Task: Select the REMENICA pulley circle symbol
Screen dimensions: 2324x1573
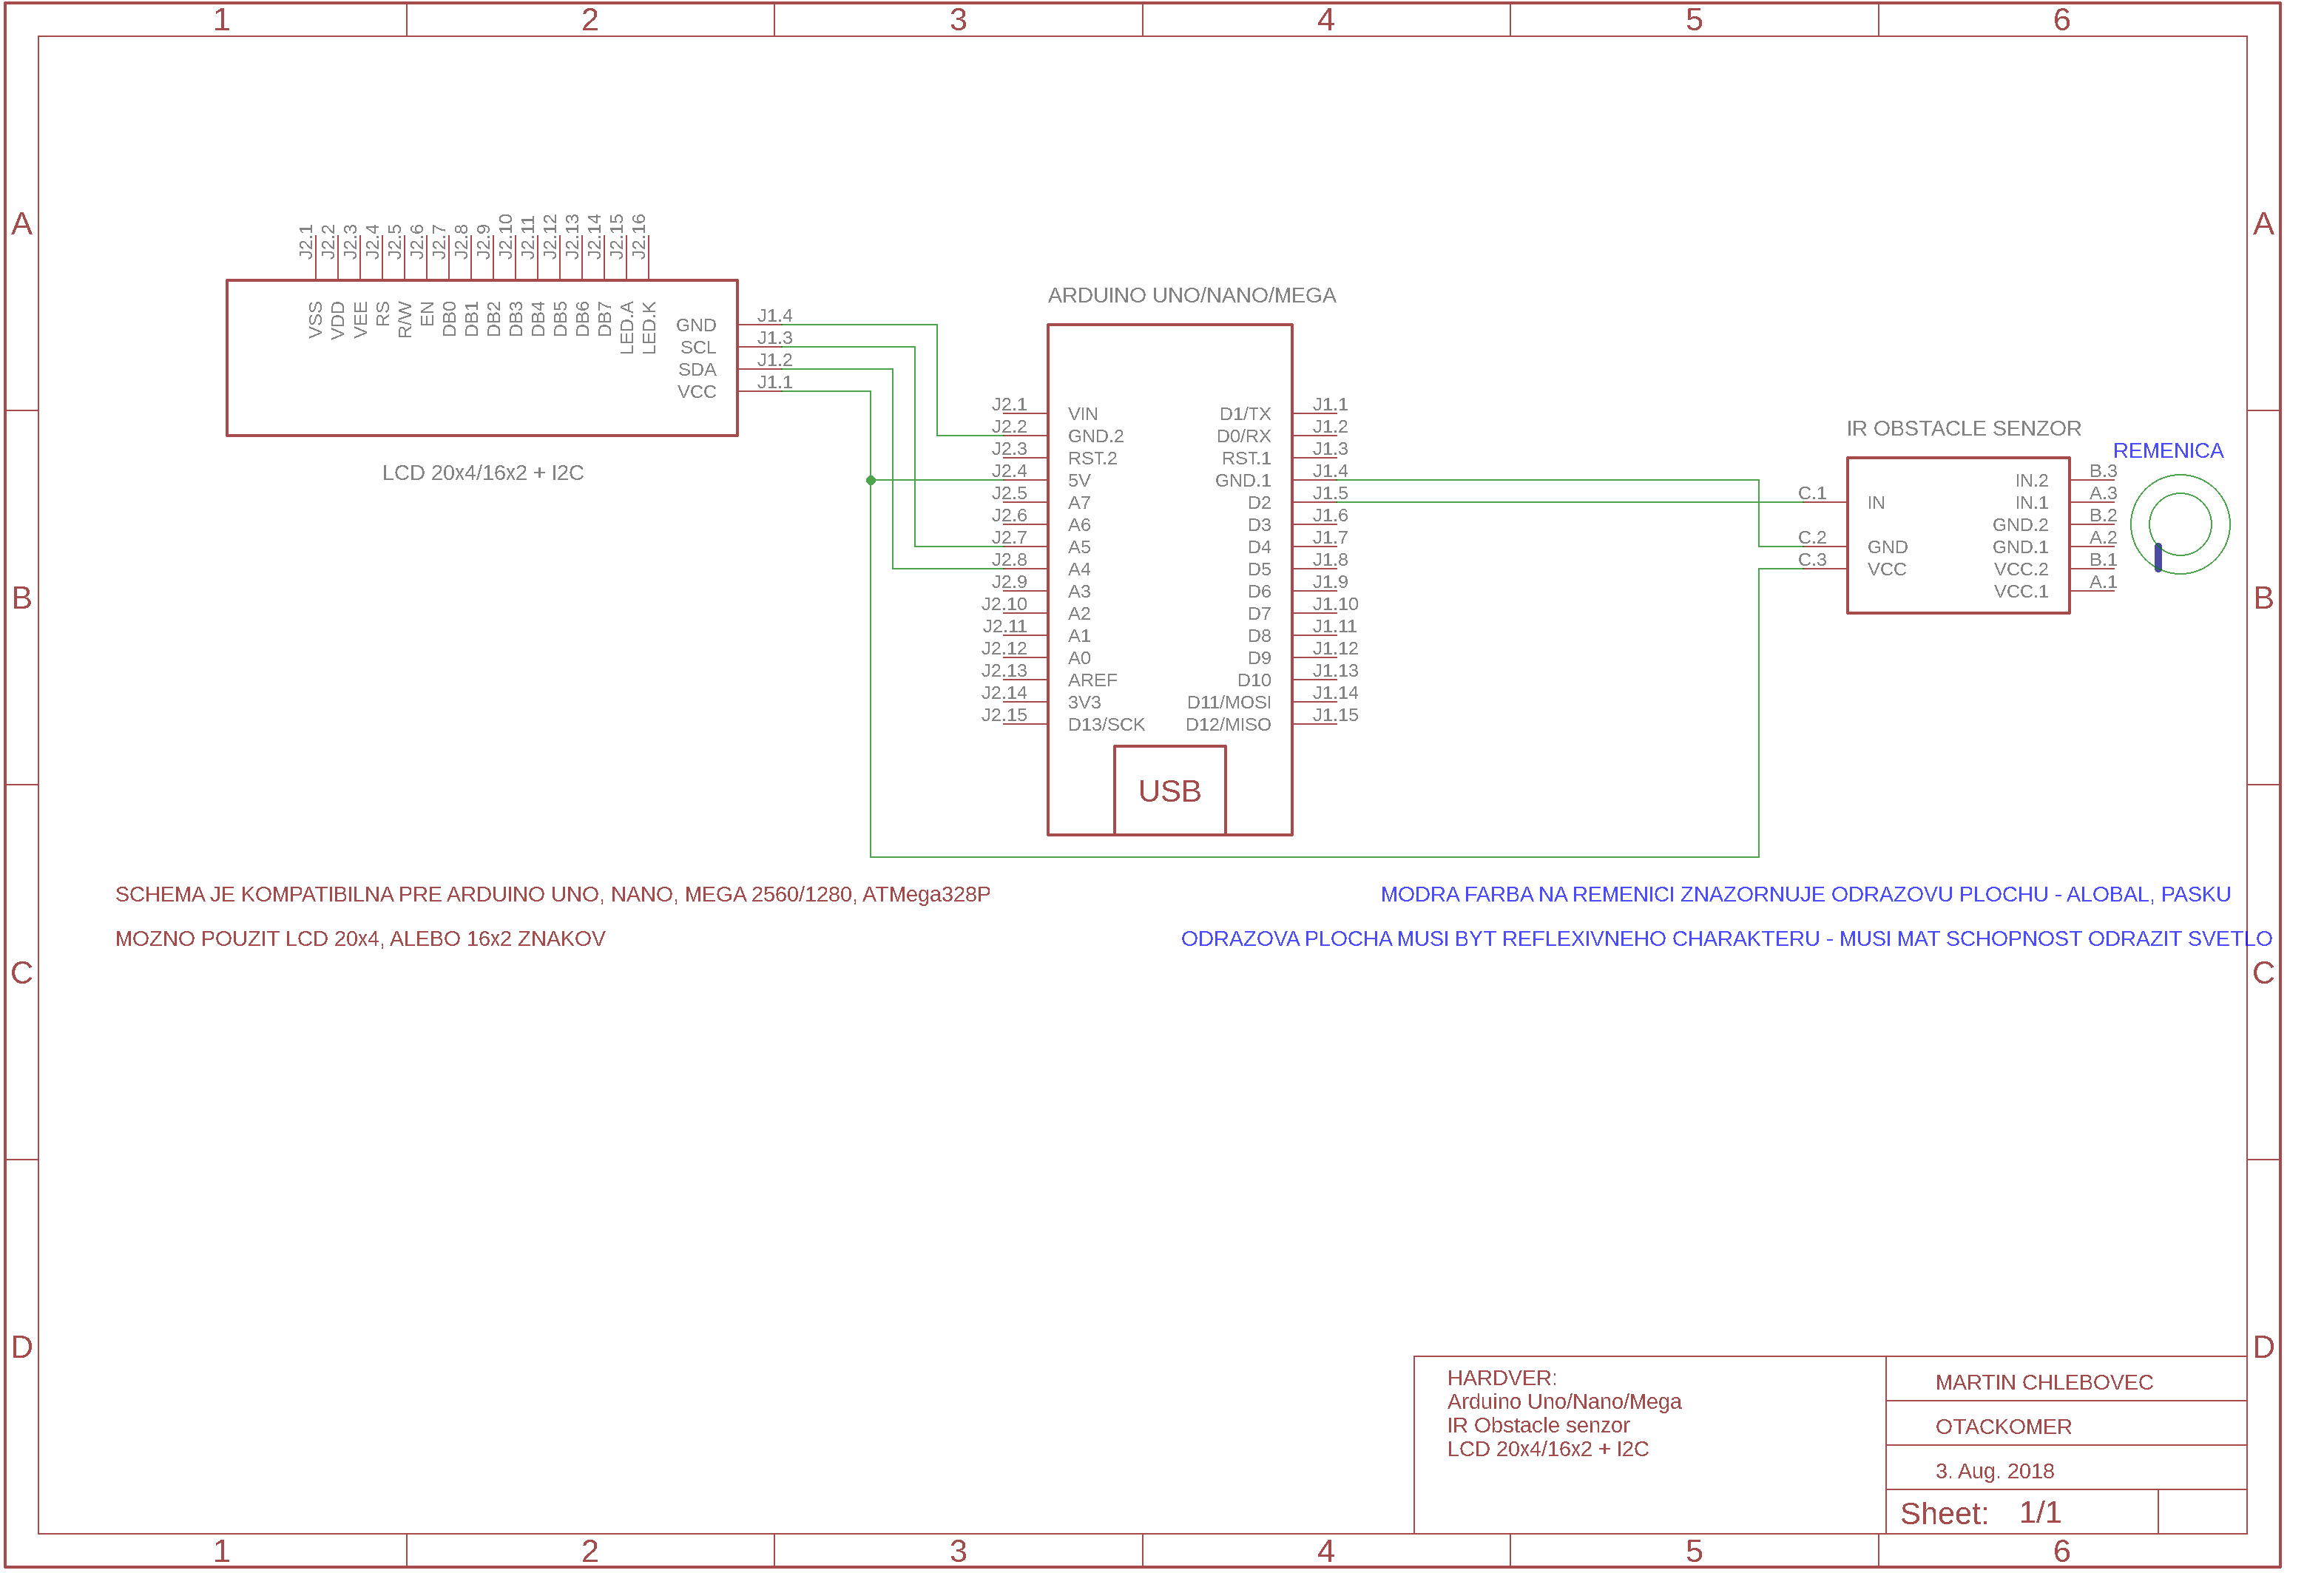Action: pos(2180,524)
